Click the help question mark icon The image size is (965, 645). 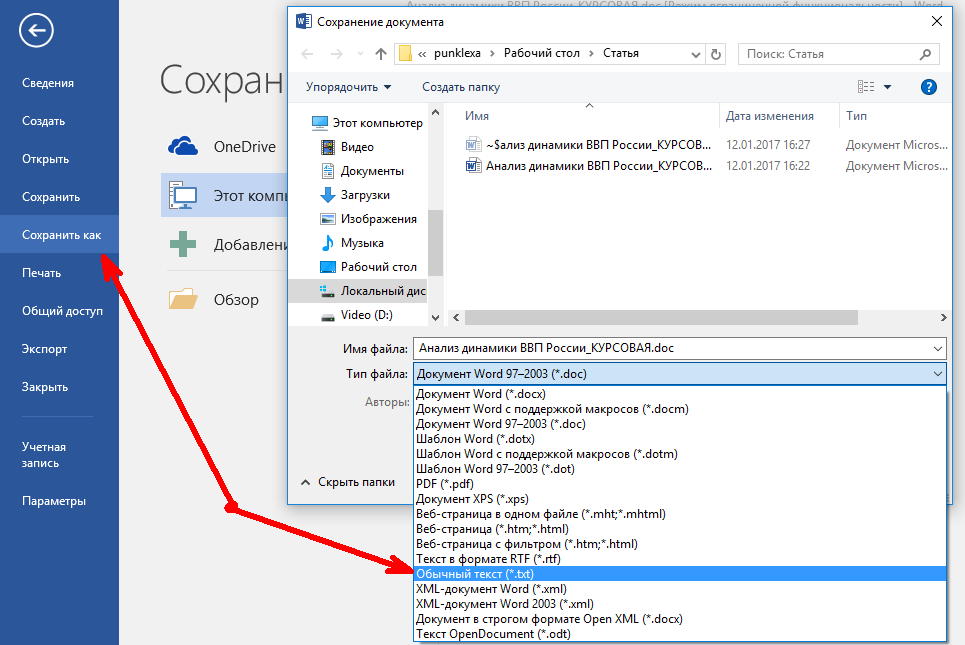(x=928, y=87)
